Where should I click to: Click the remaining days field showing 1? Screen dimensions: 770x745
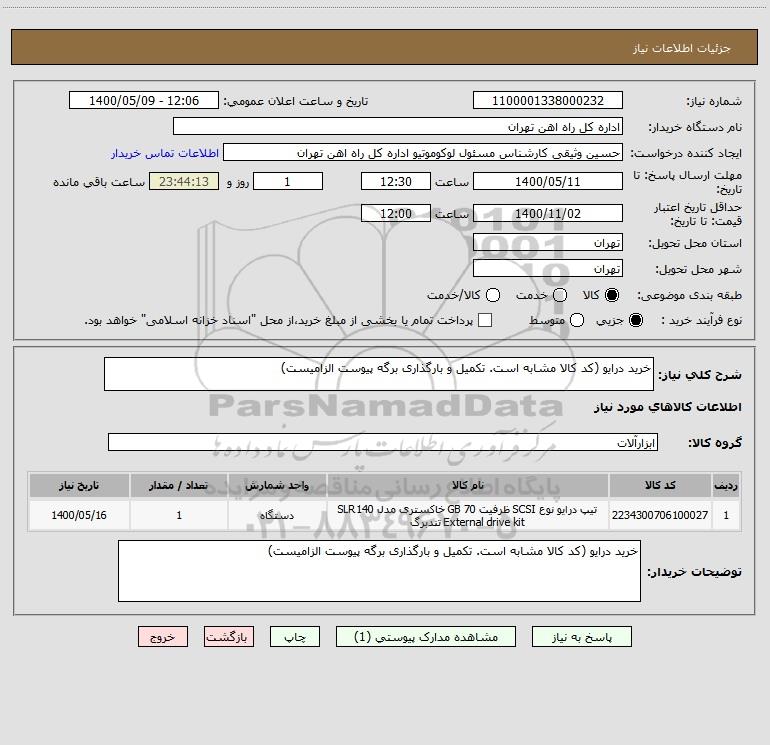[288, 181]
